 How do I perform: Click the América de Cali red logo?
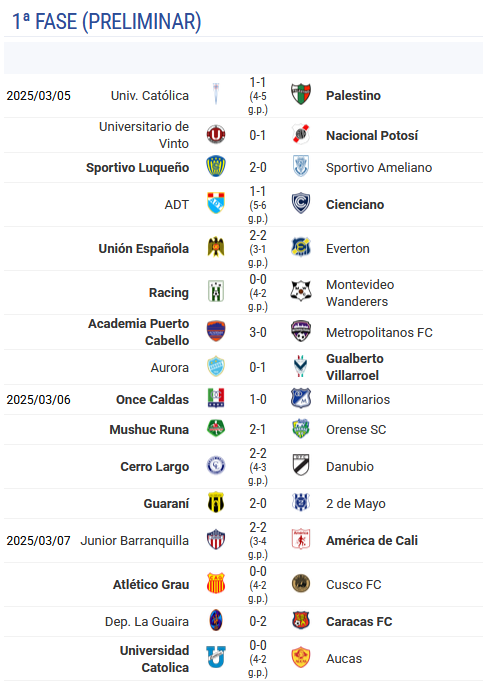point(301,539)
